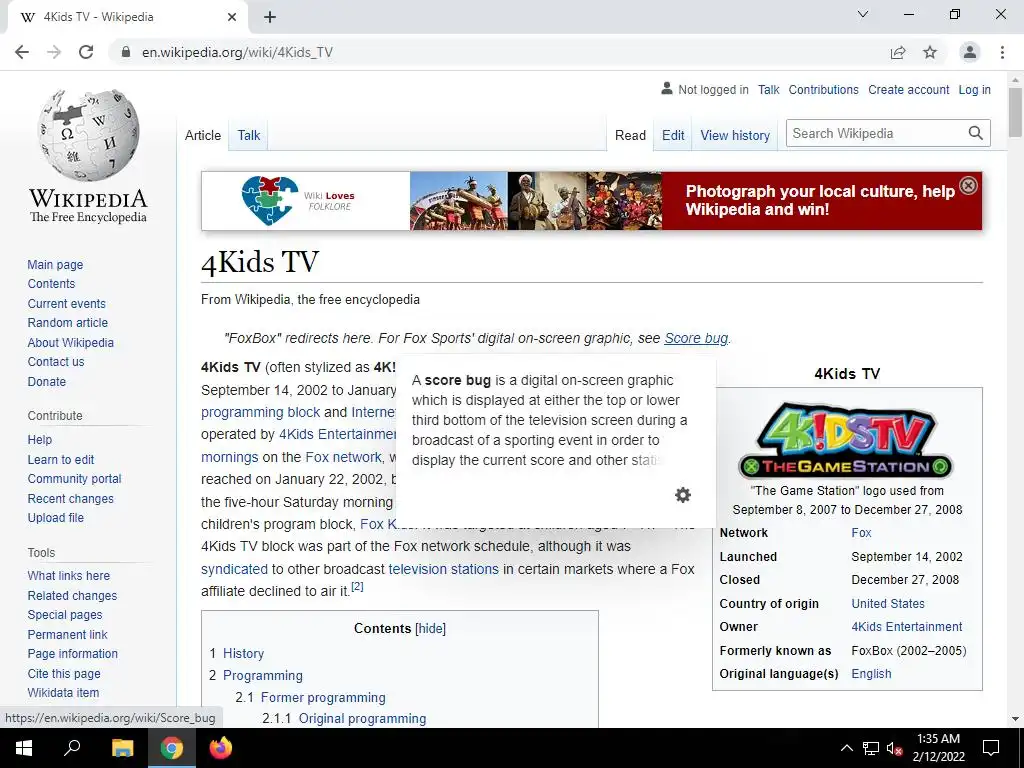Switch to the Article tab

pos(203,135)
